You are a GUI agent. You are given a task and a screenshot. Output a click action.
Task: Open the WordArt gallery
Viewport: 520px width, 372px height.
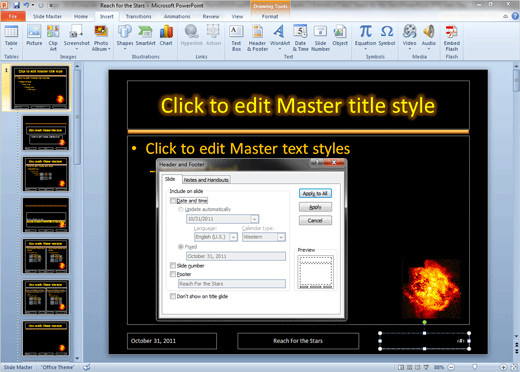(x=280, y=36)
